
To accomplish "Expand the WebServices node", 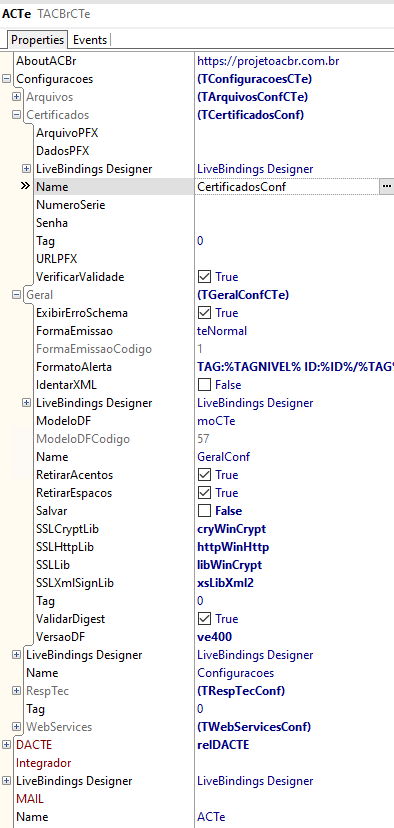I will click(x=16, y=727).
